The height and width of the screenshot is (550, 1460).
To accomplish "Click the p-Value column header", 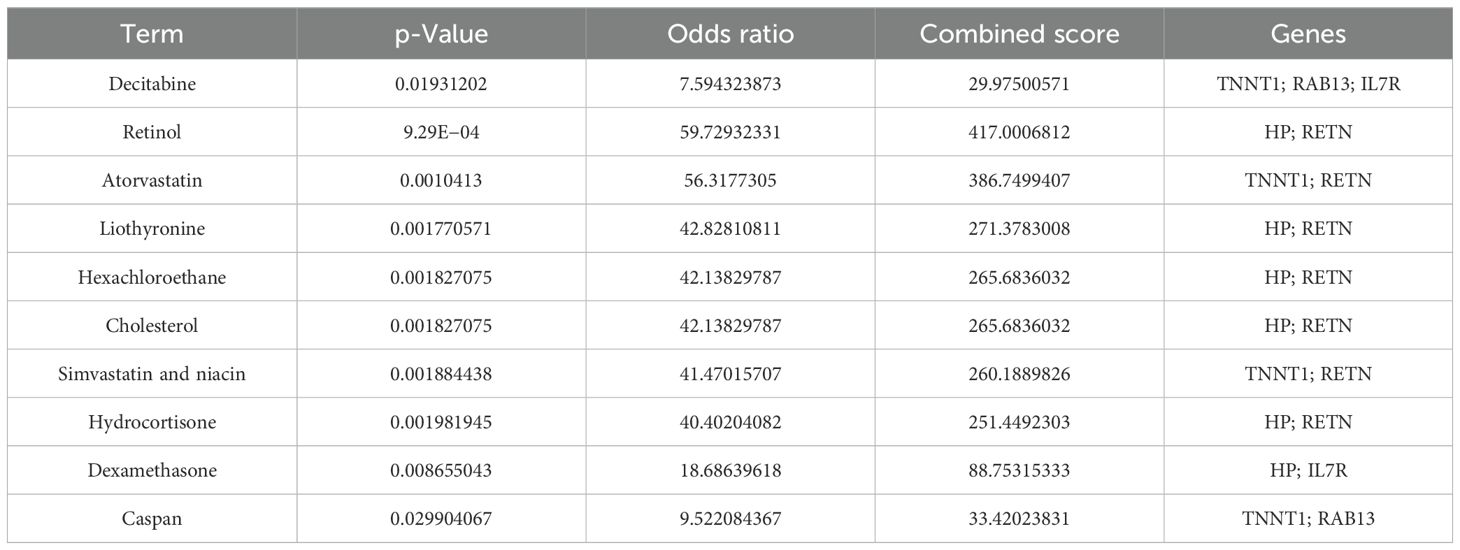I will (x=441, y=34).
